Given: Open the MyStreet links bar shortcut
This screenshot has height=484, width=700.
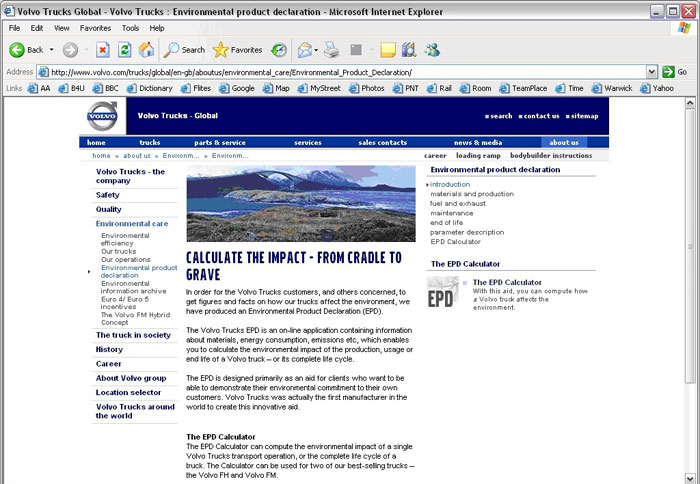Looking at the screenshot, I should click(319, 88).
